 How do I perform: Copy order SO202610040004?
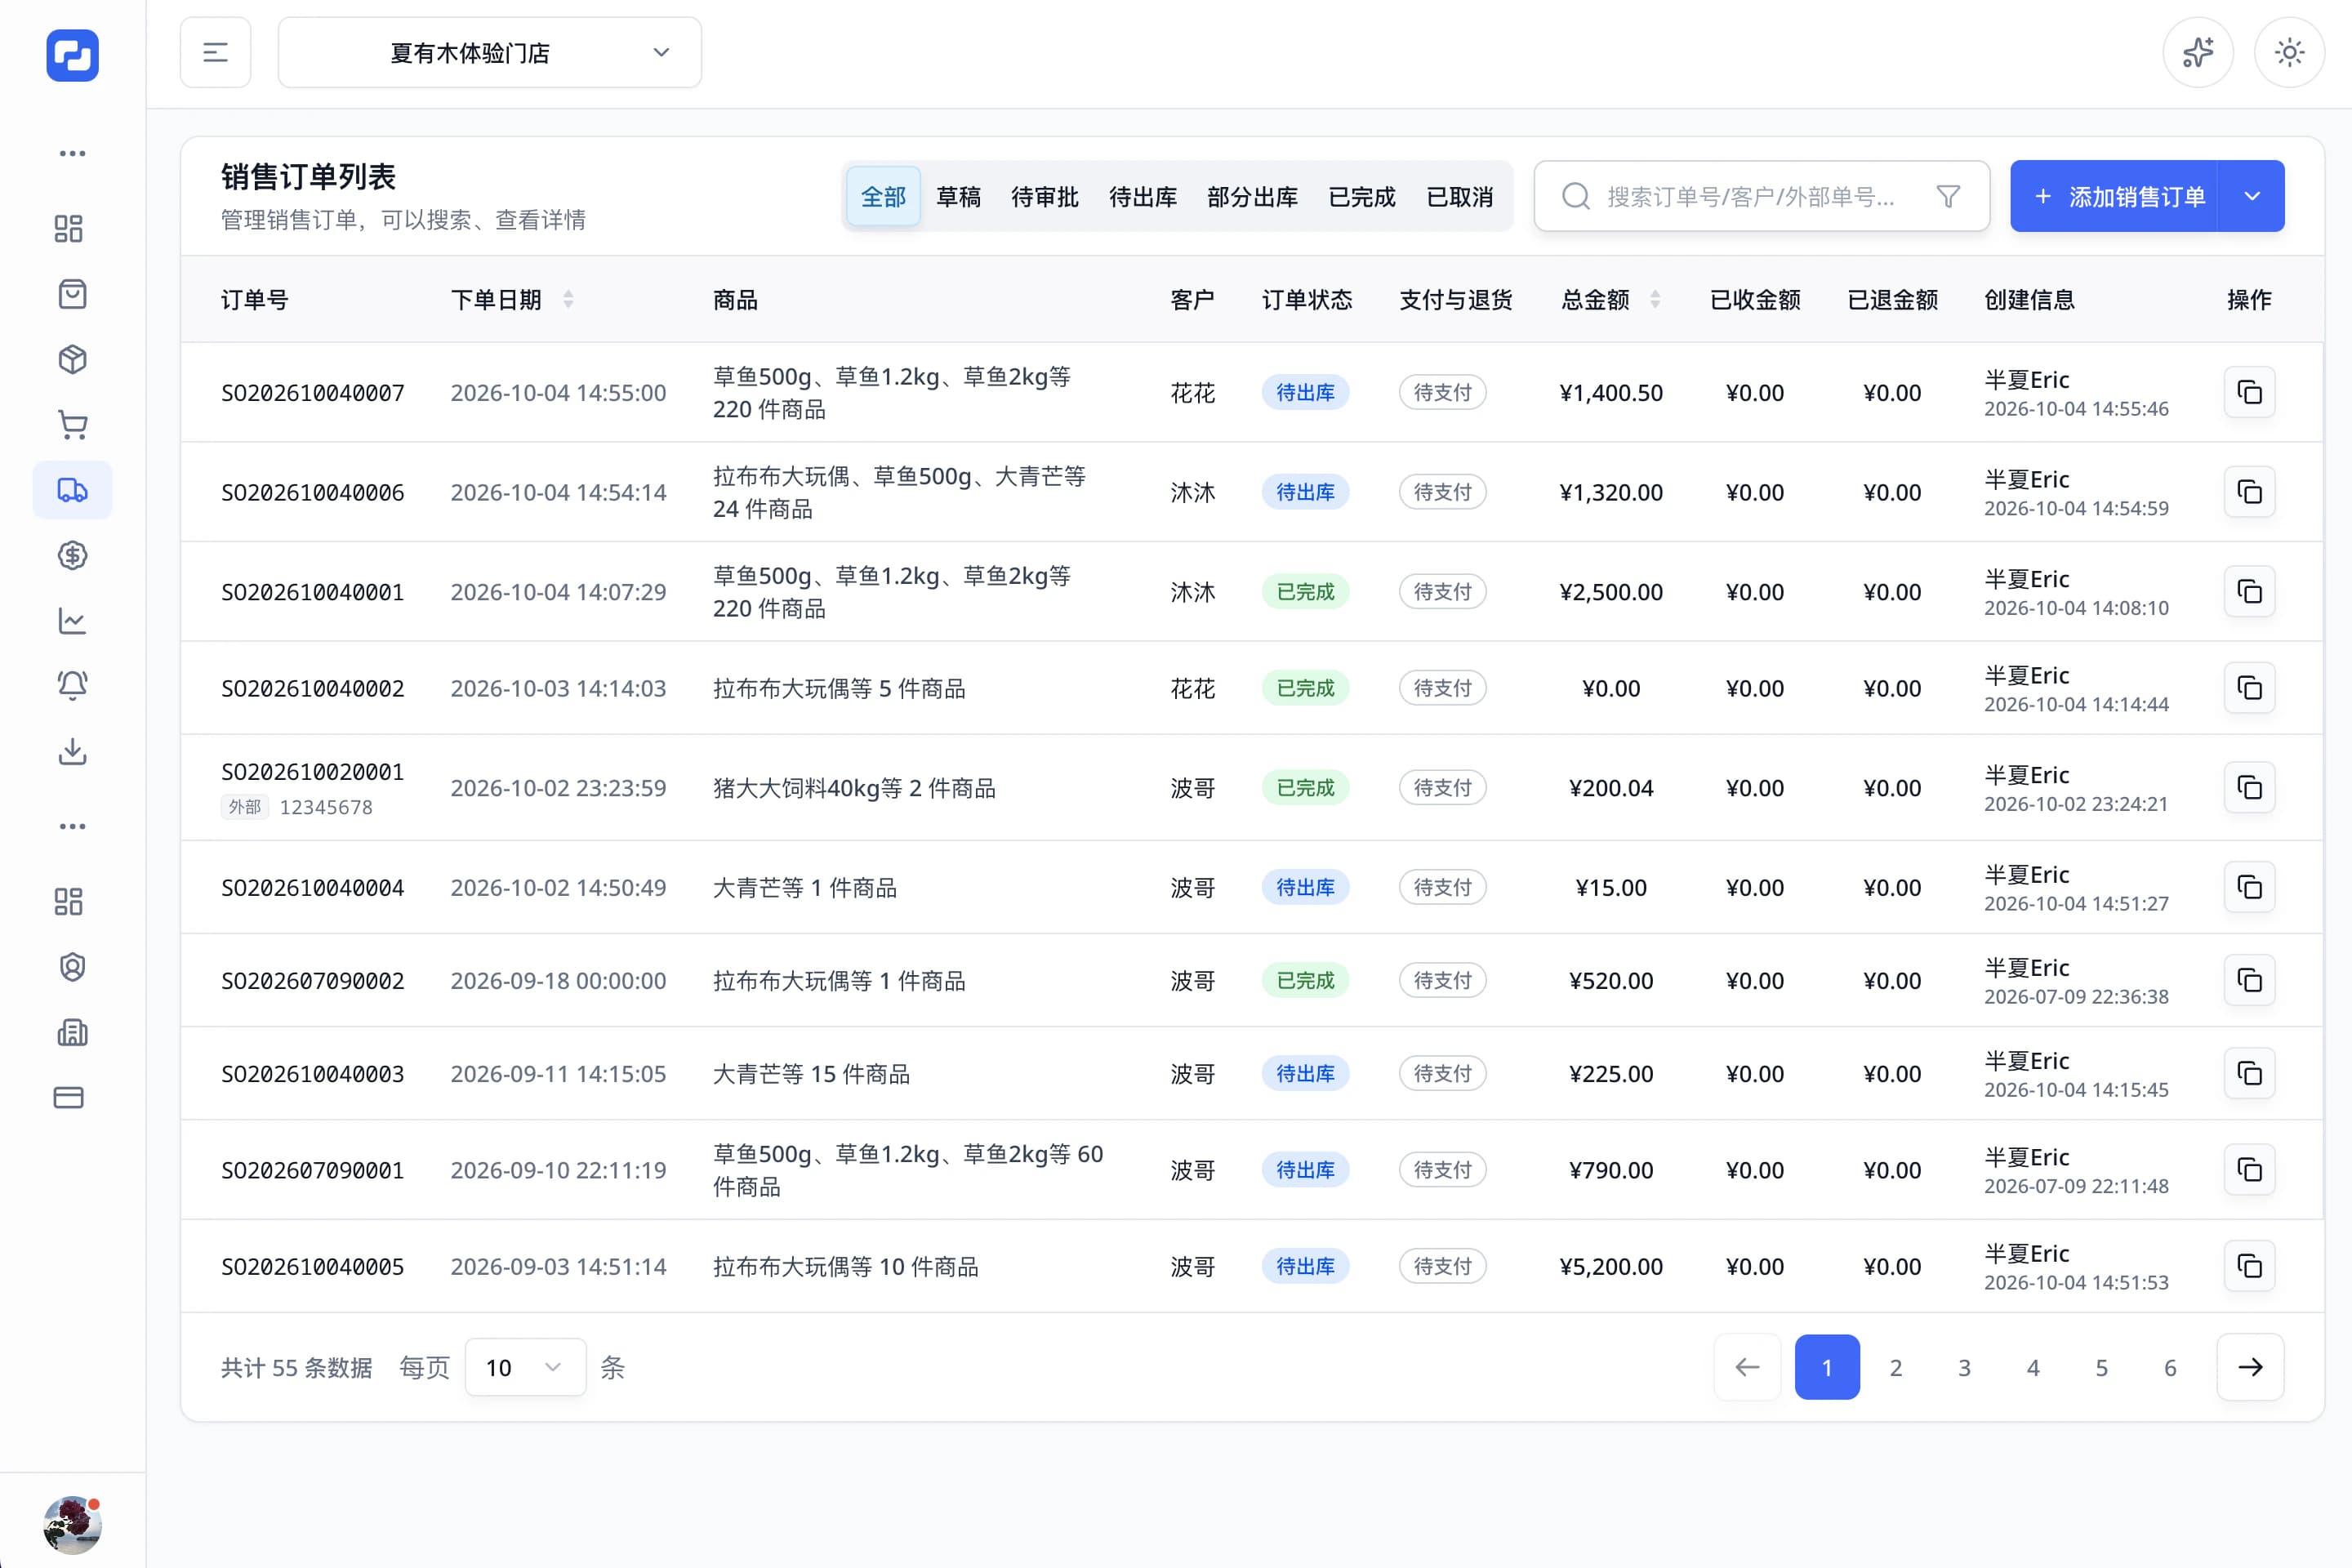tap(2249, 887)
